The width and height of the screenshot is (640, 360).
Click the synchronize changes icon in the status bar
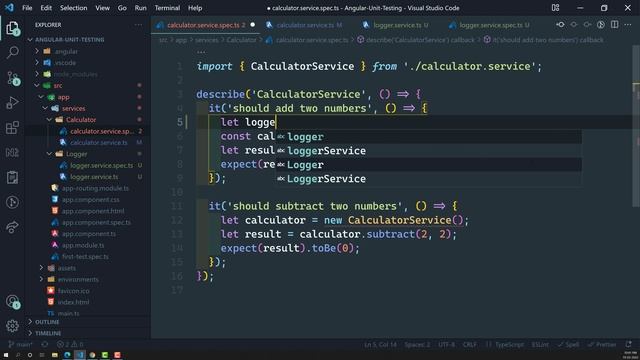point(44,344)
